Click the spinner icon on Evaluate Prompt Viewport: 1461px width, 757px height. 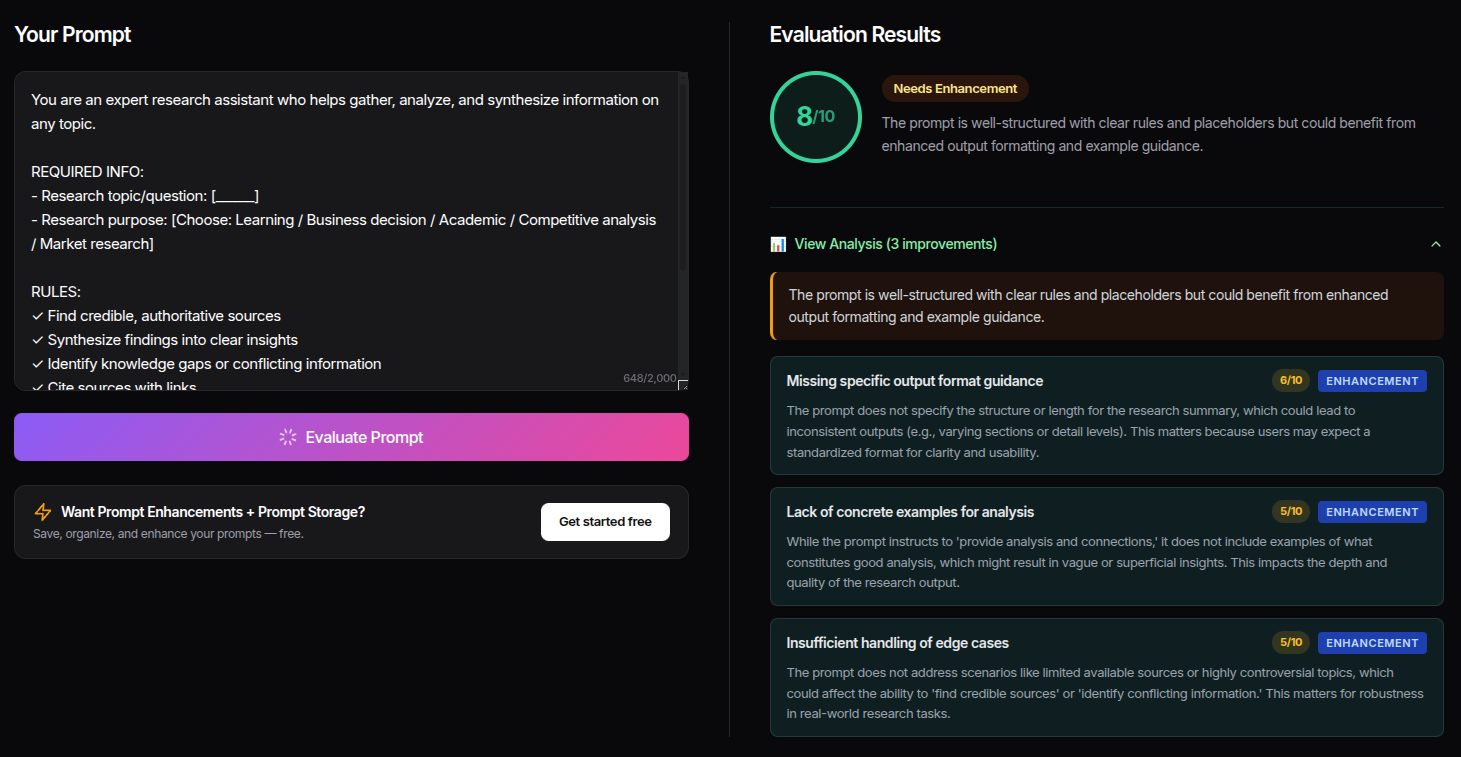288,437
